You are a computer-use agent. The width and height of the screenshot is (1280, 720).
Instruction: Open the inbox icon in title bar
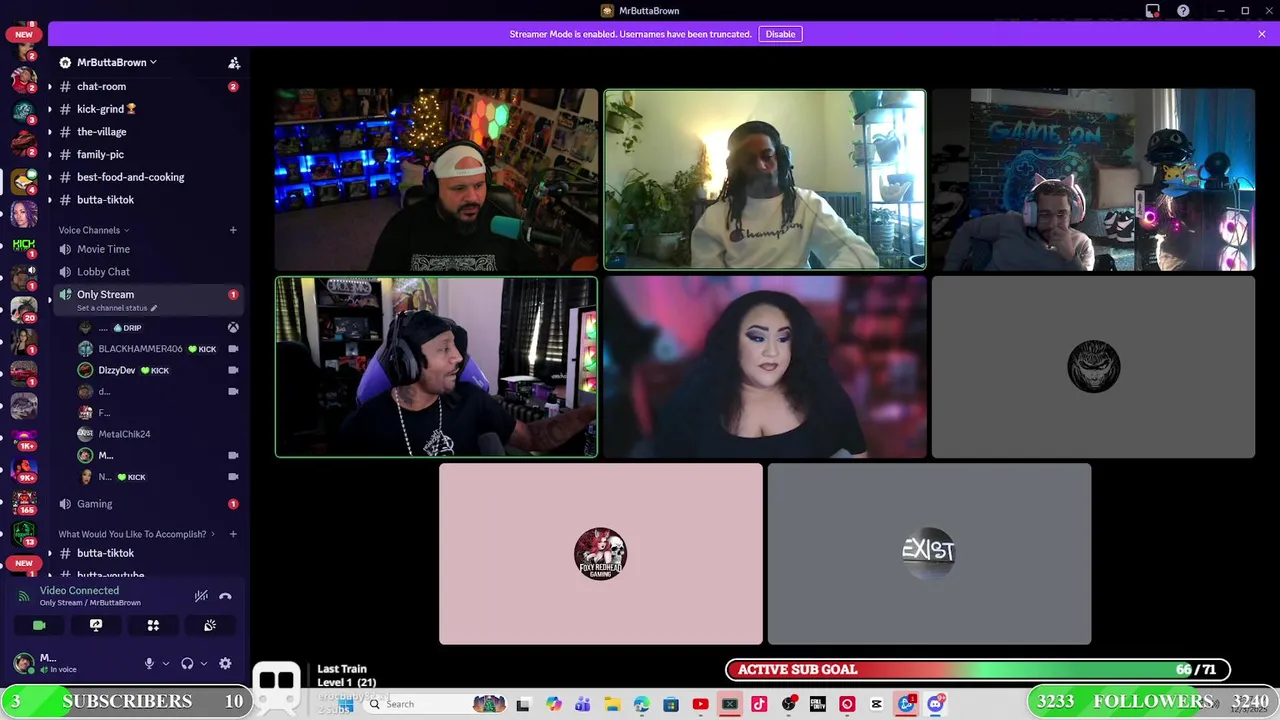tap(1153, 11)
